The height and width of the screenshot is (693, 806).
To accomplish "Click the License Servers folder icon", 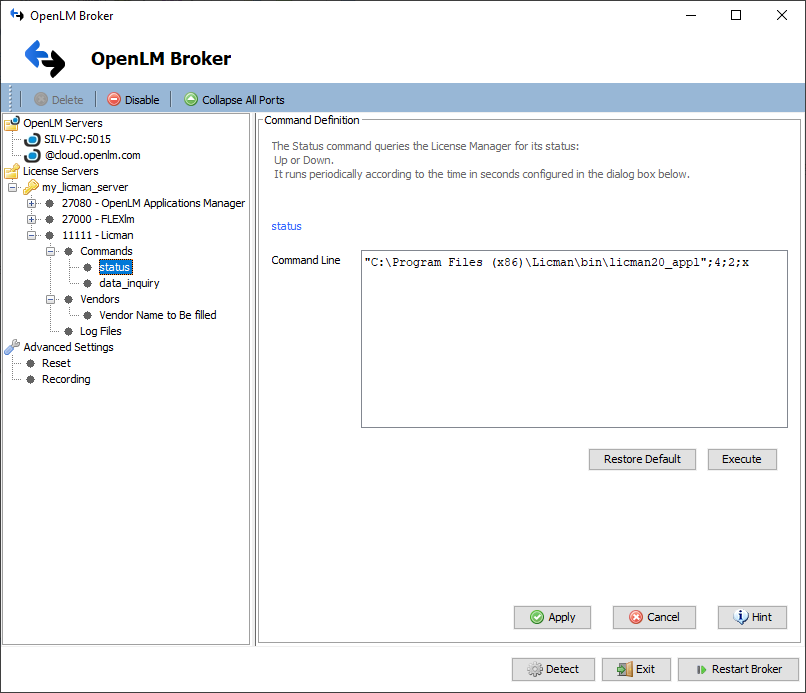I will point(12,171).
